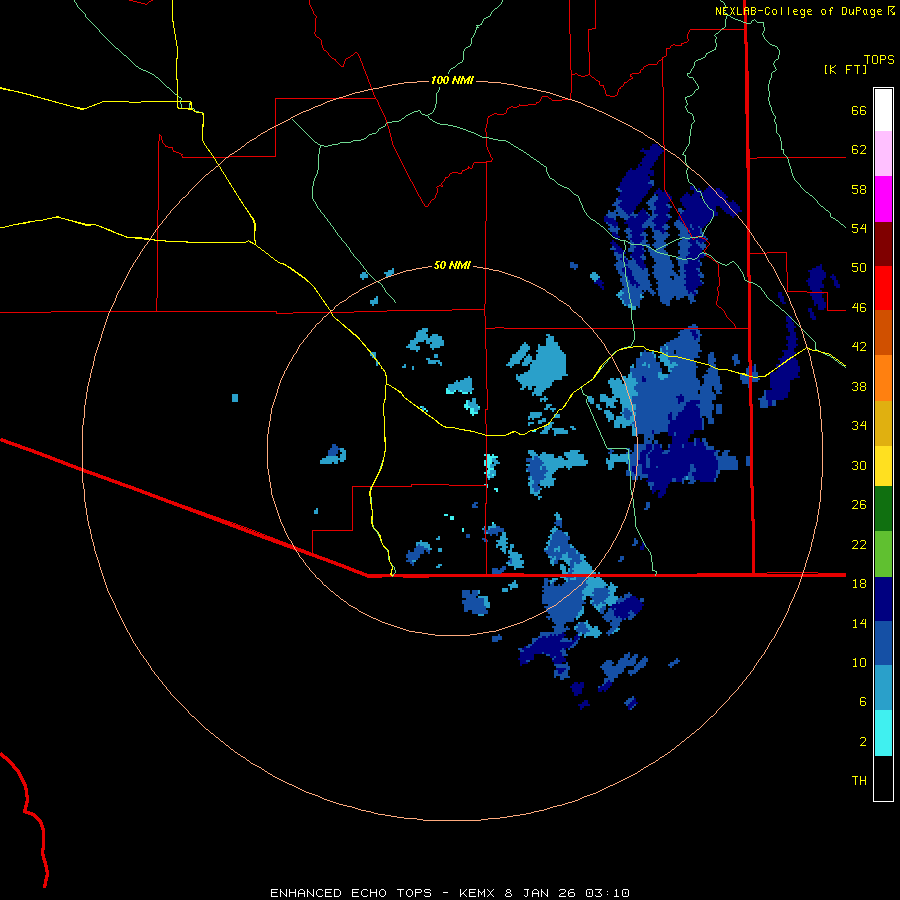Click the white swatch atop the tops legend
This screenshot has width=900, height=900.
(883, 110)
